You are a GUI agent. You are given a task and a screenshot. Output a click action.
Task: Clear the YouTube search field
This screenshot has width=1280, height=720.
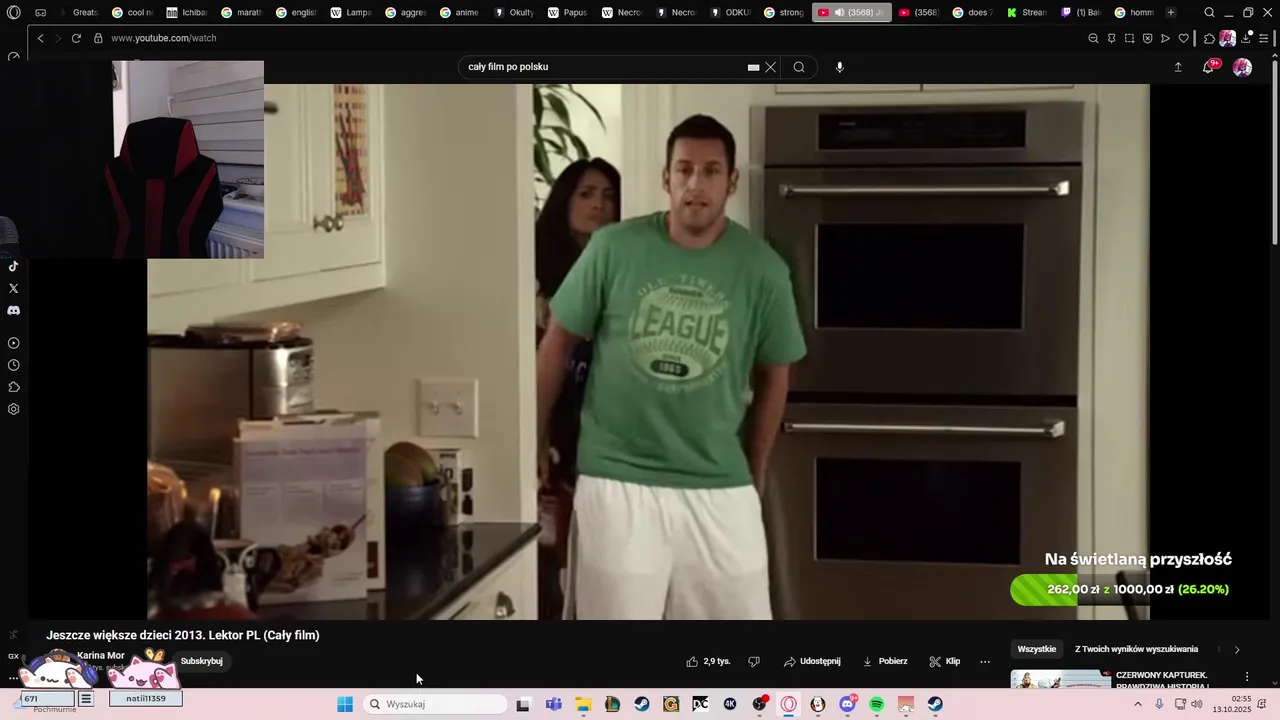point(770,67)
